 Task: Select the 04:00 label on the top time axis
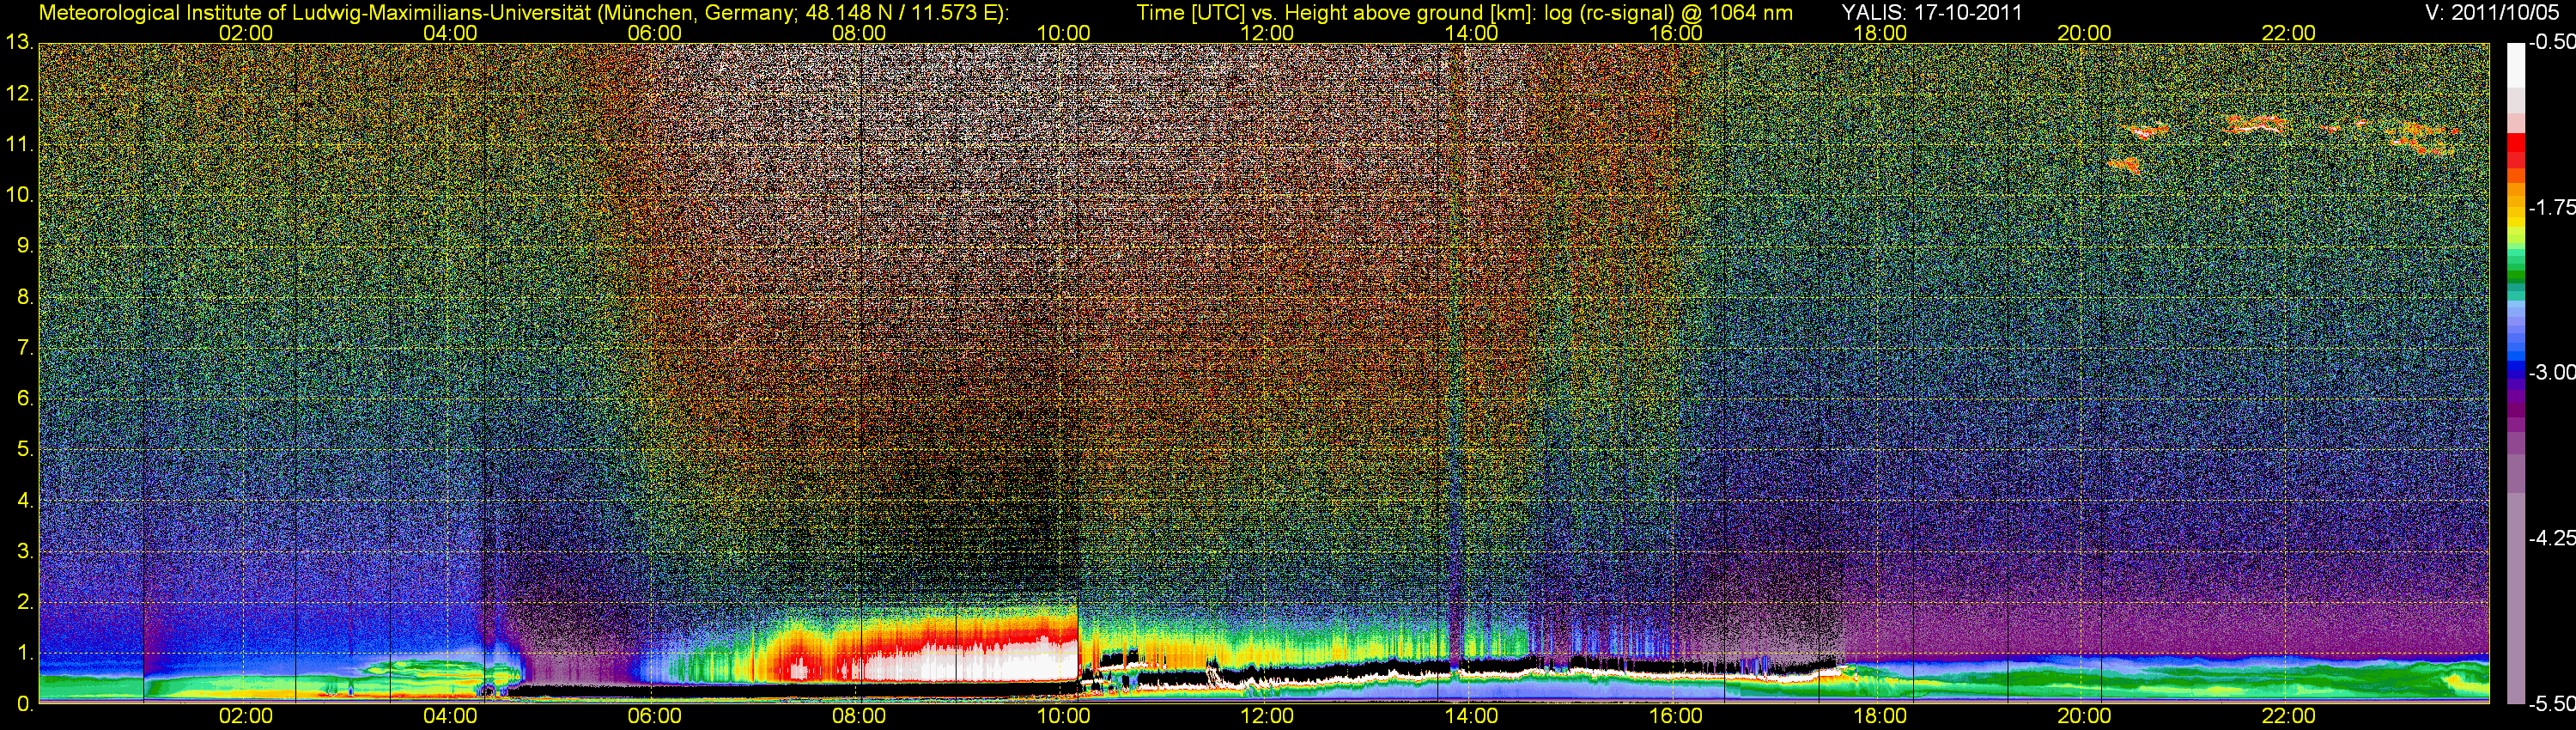coord(450,33)
